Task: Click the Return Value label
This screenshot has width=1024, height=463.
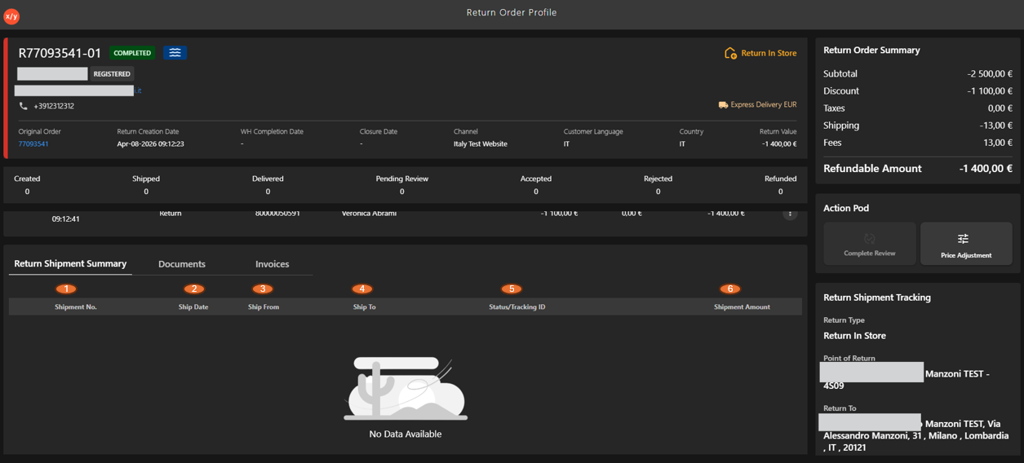Action: 778,131
